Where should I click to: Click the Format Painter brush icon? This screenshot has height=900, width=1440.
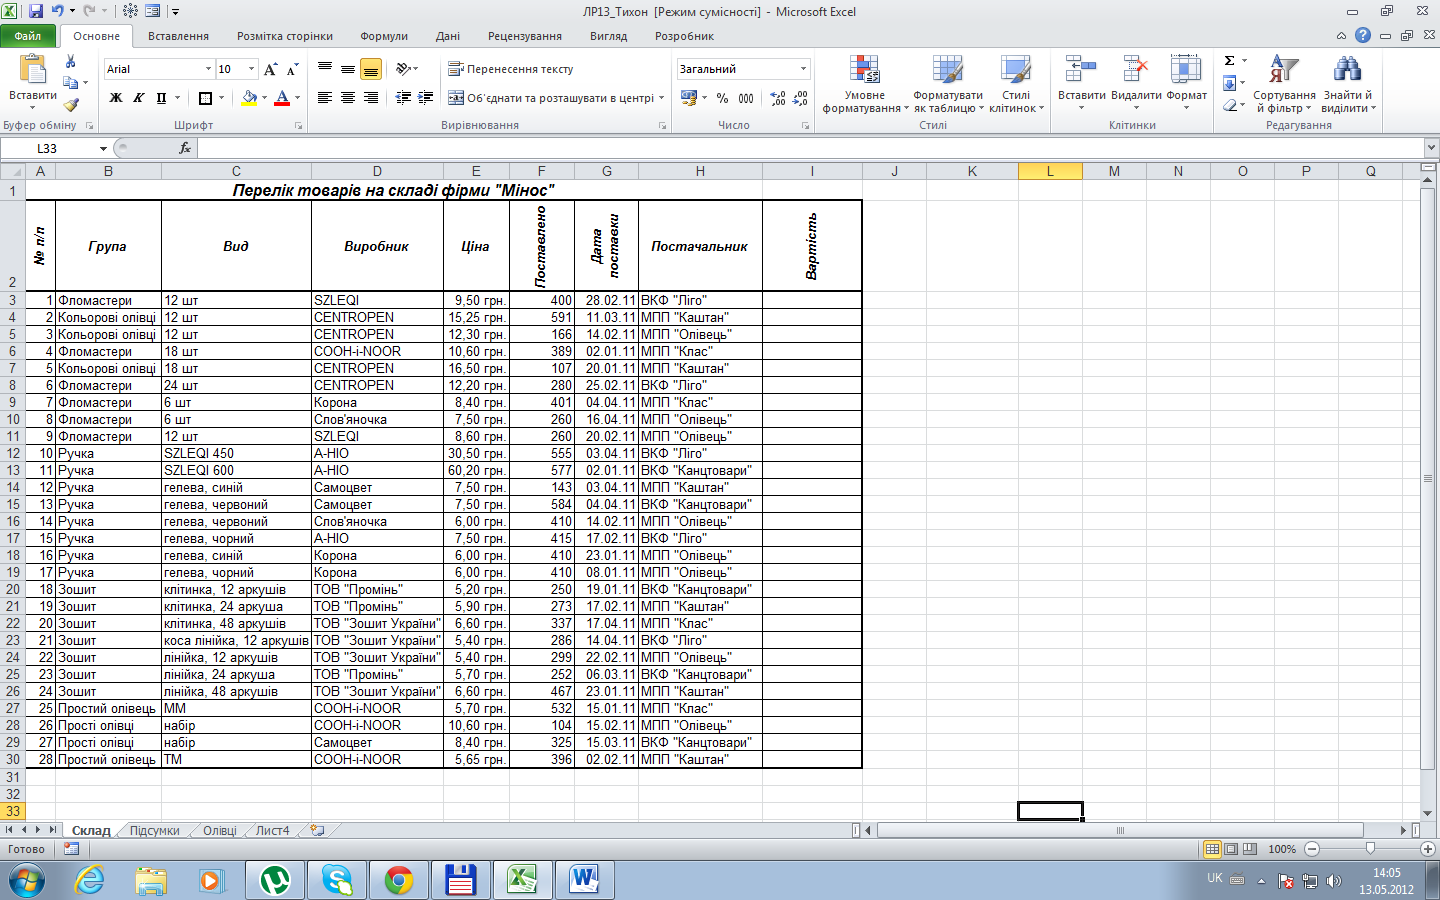pyautogui.click(x=70, y=104)
